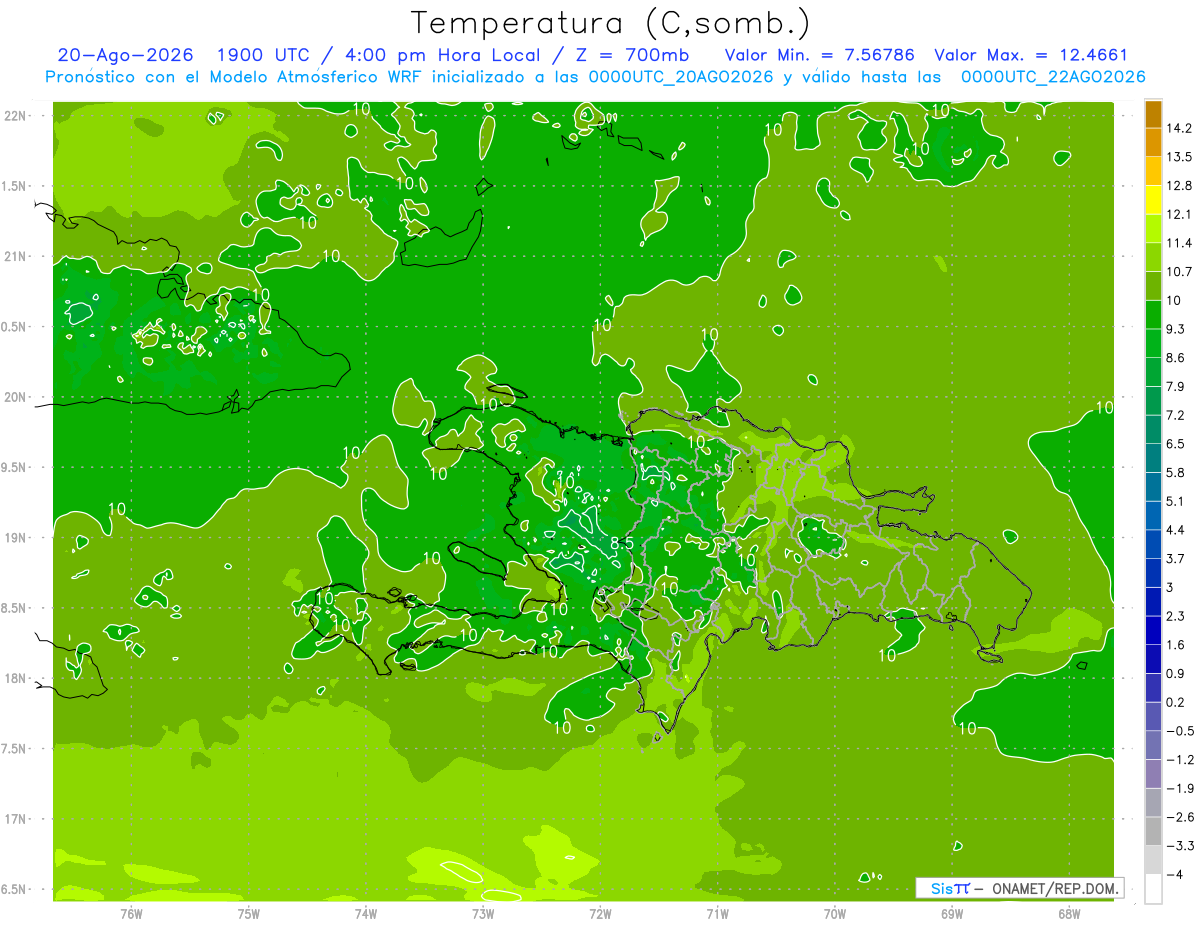Image resolution: width=1200 pixels, height=927 pixels.
Task: Click the '71W' longitude label
Action: 718,913
